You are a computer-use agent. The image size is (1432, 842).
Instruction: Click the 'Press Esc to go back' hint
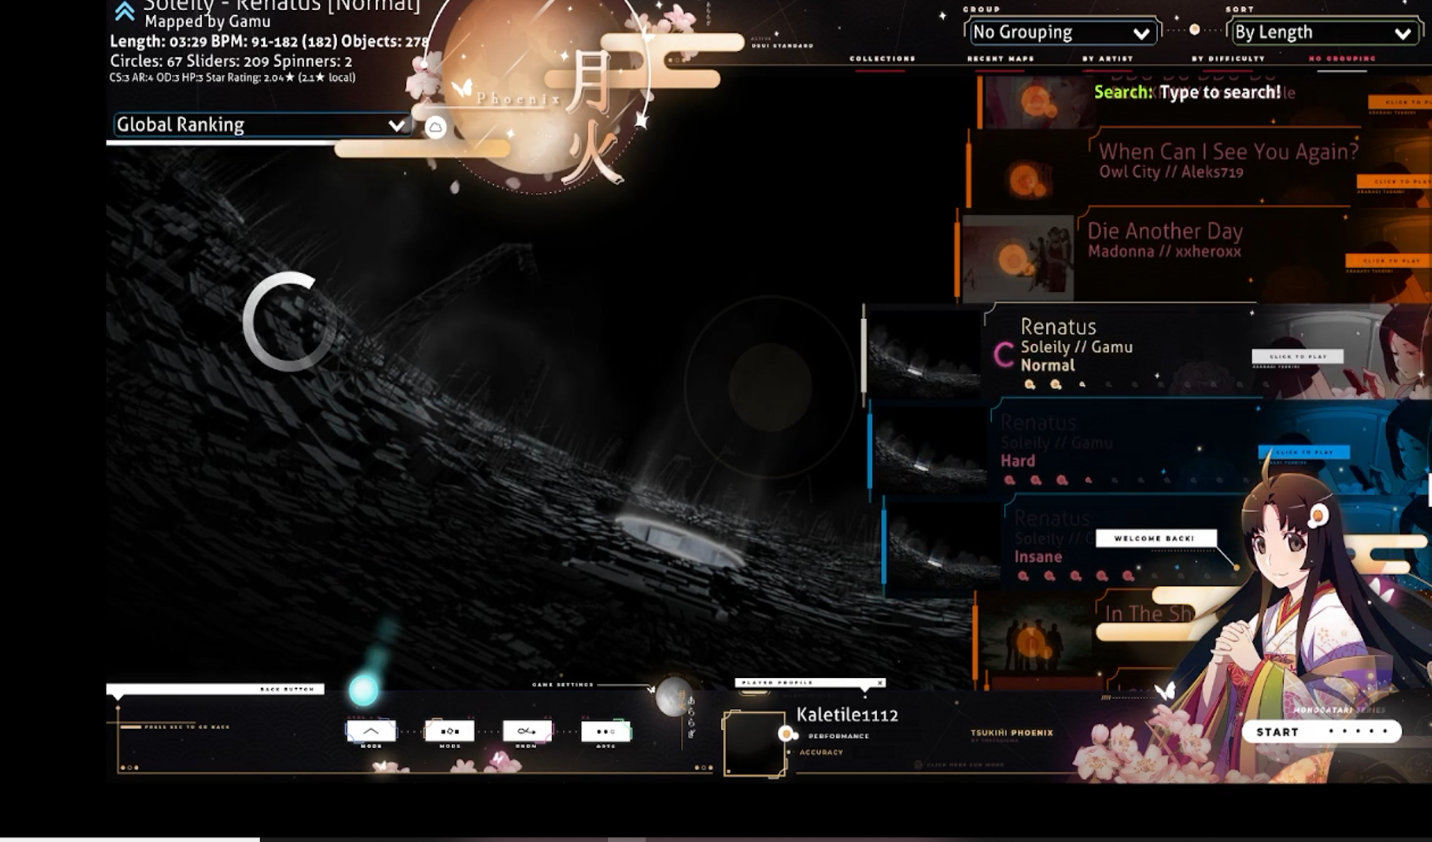pyautogui.click(x=187, y=727)
